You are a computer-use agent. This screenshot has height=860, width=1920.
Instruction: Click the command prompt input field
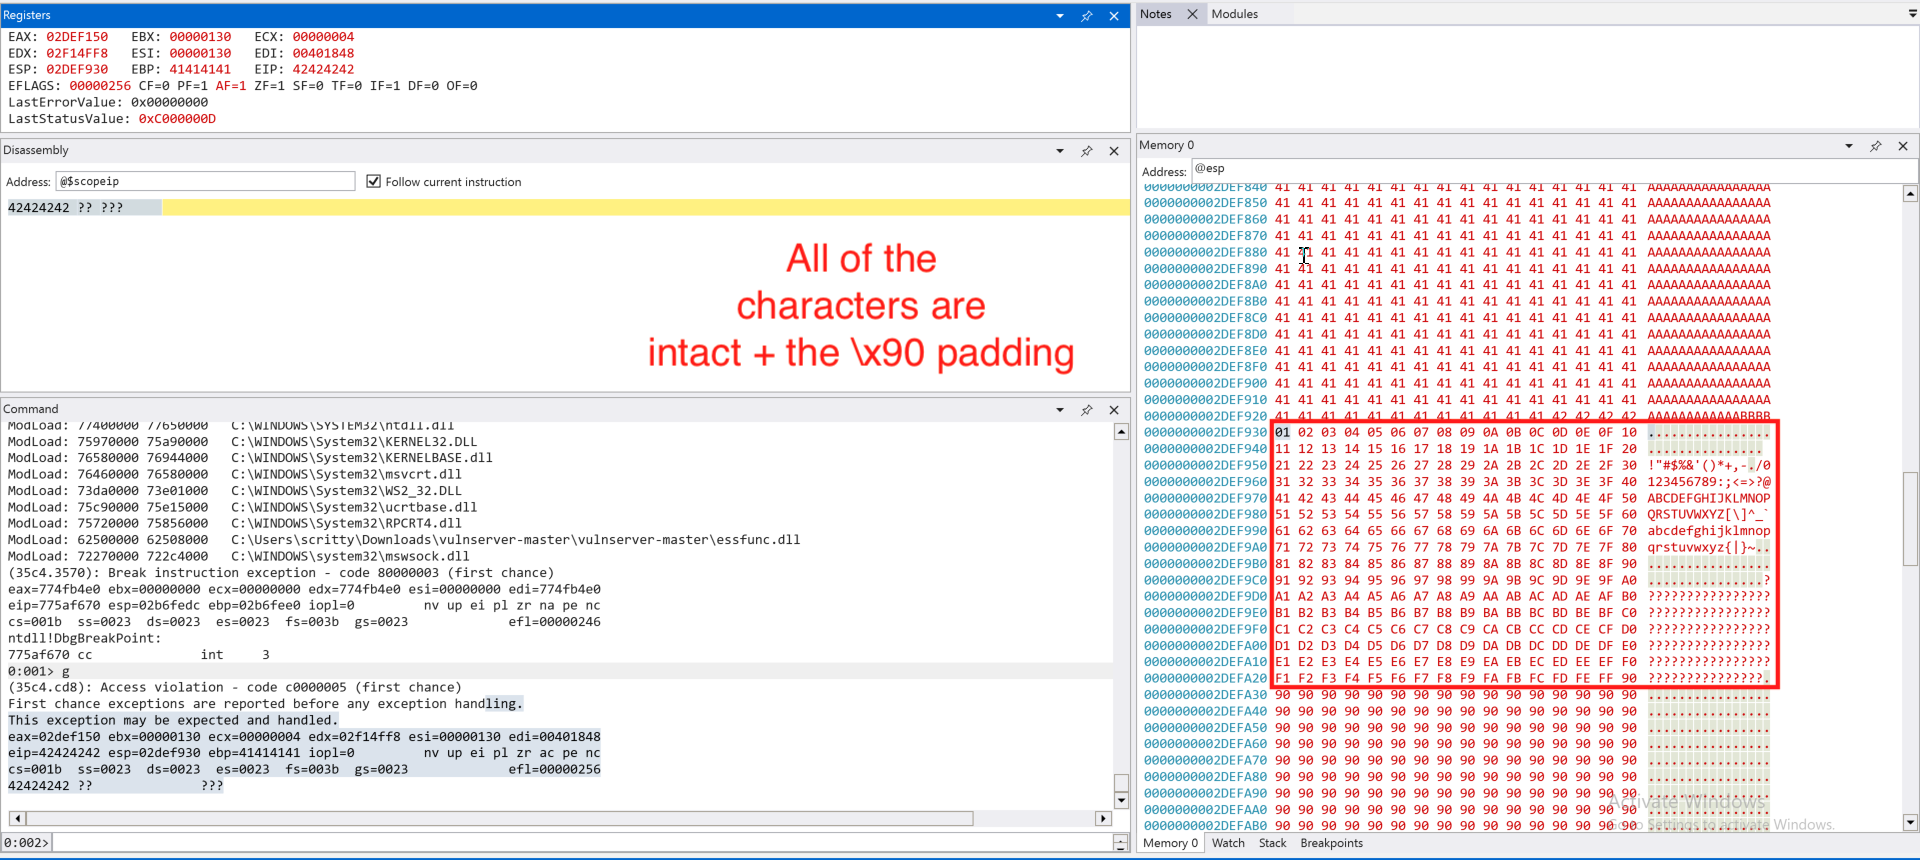(580, 843)
